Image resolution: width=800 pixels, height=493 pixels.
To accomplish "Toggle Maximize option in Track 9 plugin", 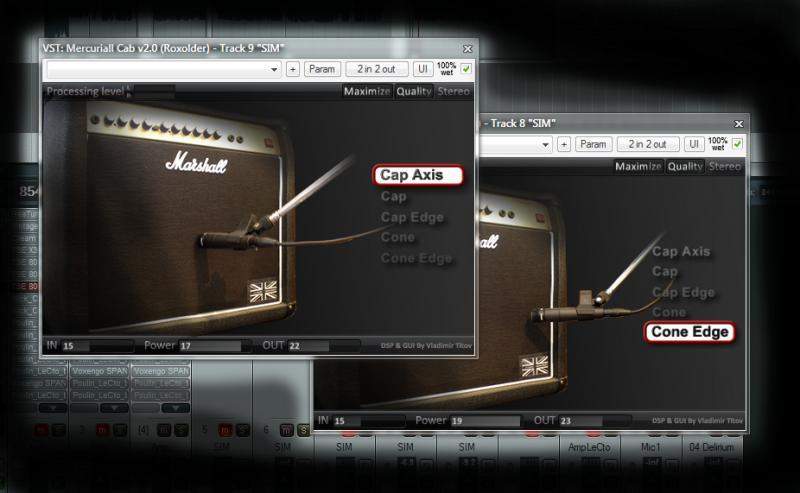I will coord(367,91).
